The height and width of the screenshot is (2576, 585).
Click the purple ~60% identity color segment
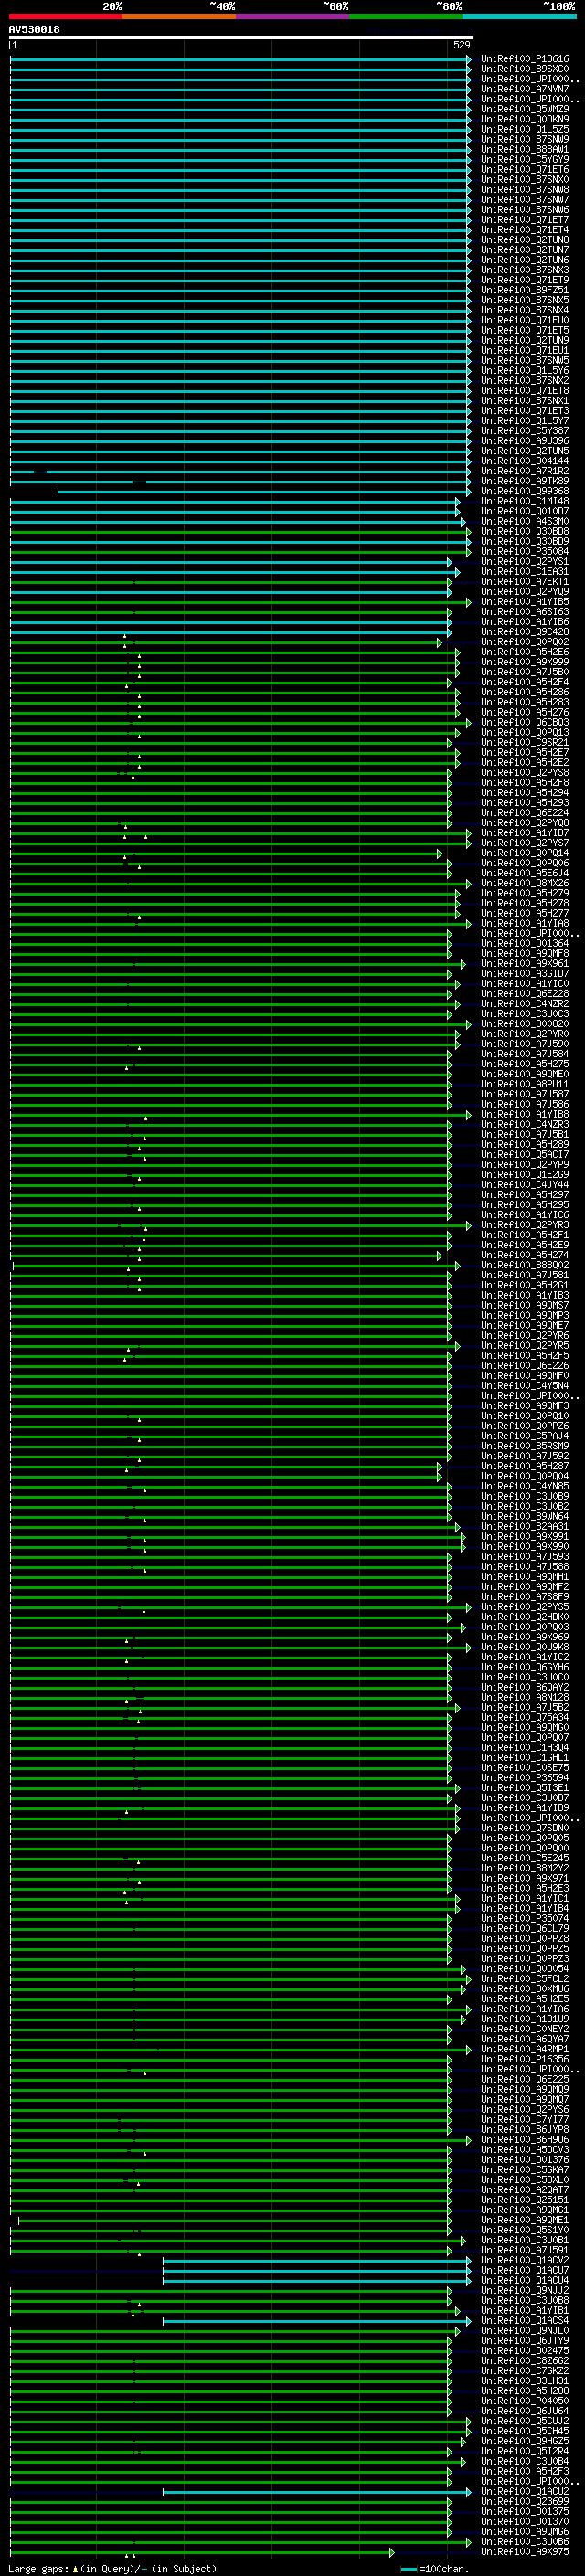click(293, 16)
